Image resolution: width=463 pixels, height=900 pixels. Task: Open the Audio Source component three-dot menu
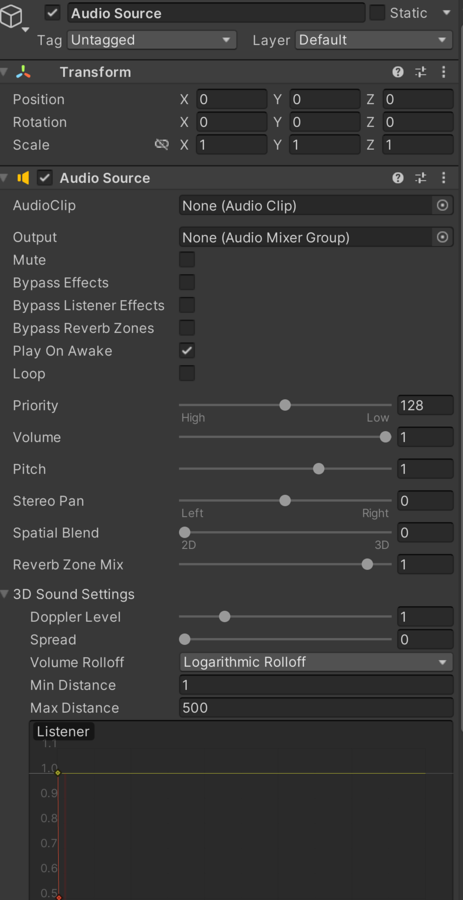(443, 178)
